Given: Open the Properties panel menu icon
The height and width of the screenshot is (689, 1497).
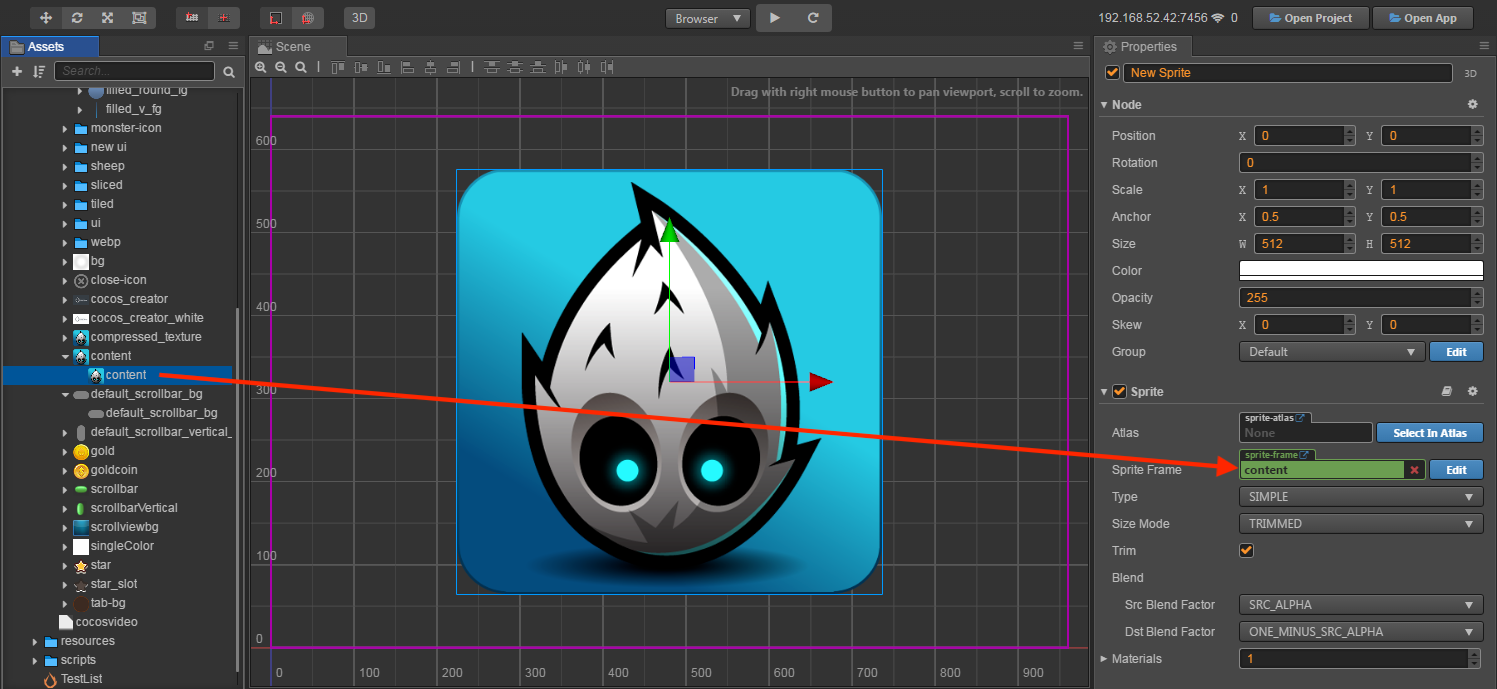Looking at the screenshot, I should click(x=1483, y=46).
